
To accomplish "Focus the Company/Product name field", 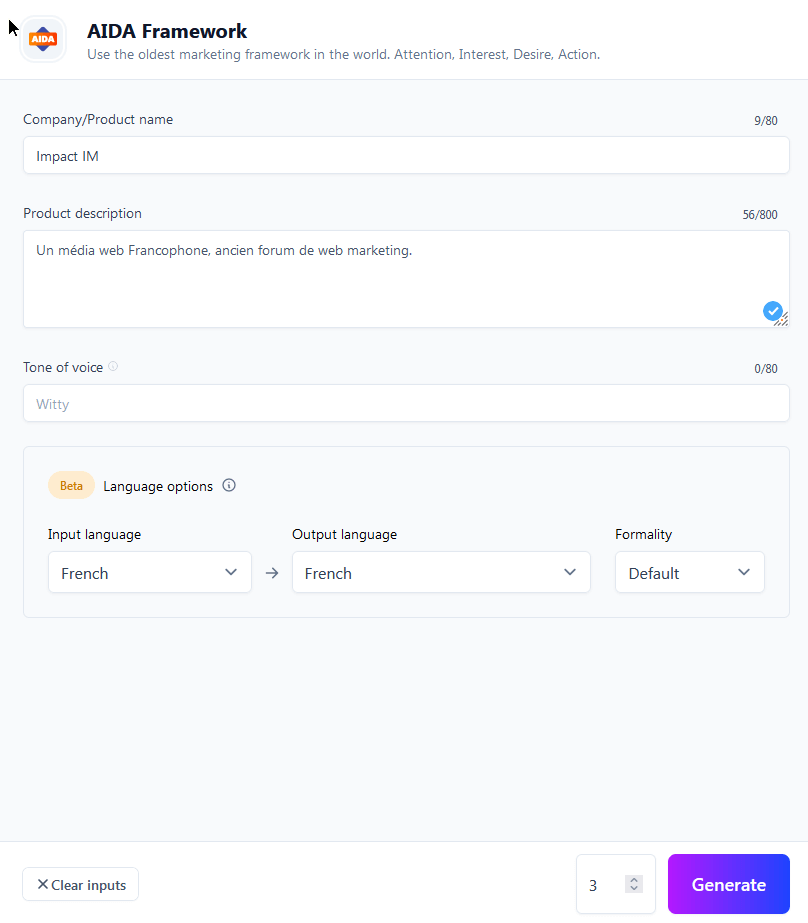I will pos(405,155).
